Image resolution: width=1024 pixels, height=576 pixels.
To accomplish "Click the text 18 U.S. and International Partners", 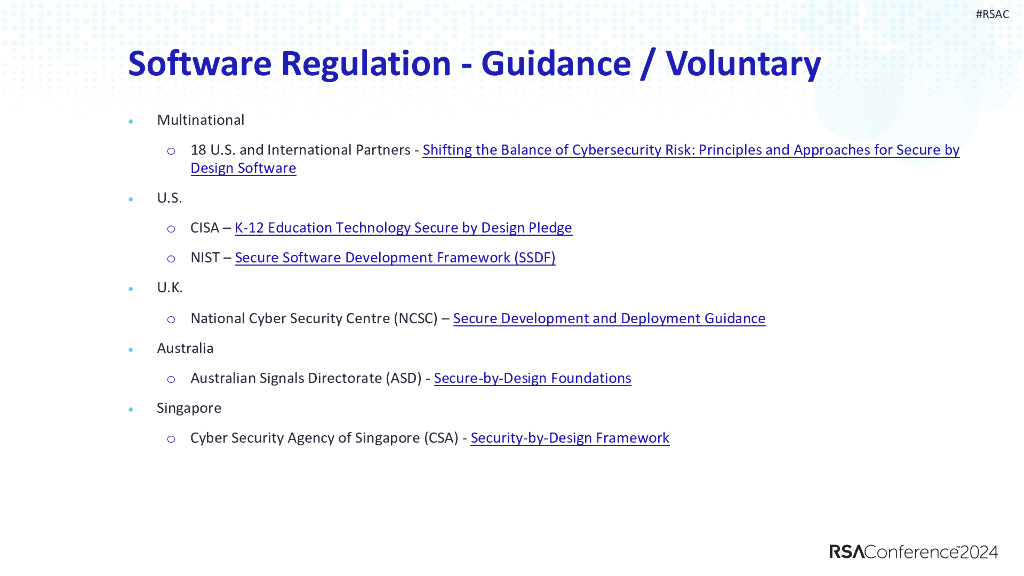I will (x=300, y=150).
